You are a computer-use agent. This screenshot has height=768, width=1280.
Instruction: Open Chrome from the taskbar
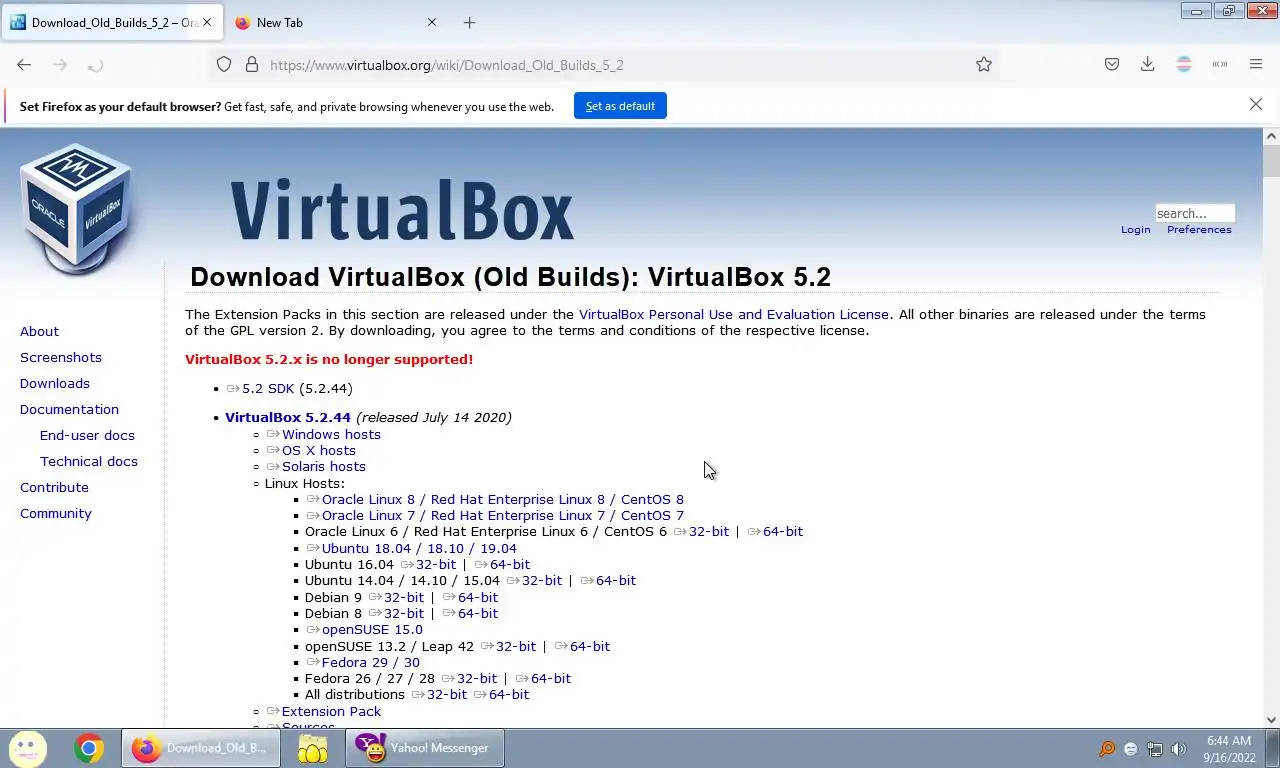point(89,748)
